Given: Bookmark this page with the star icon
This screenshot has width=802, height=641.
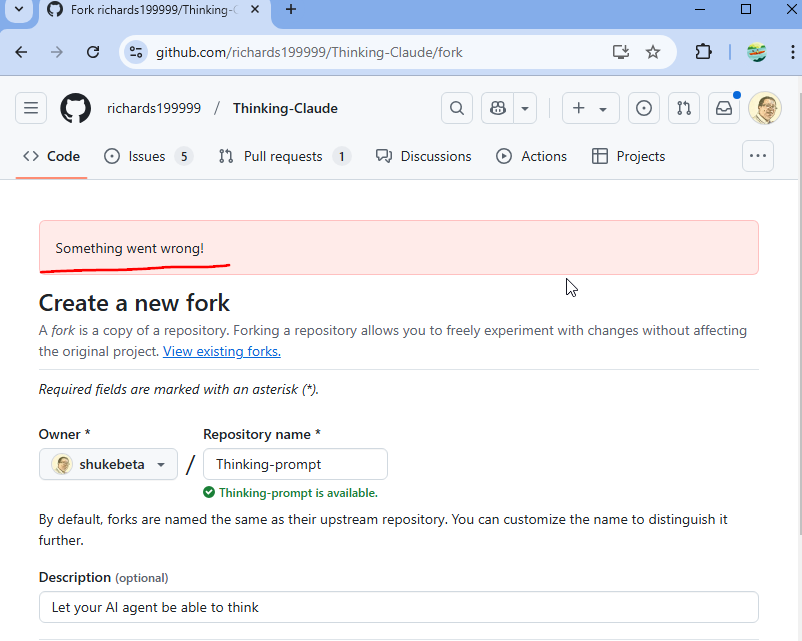Looking at the screenshot, I should [653, 52].
